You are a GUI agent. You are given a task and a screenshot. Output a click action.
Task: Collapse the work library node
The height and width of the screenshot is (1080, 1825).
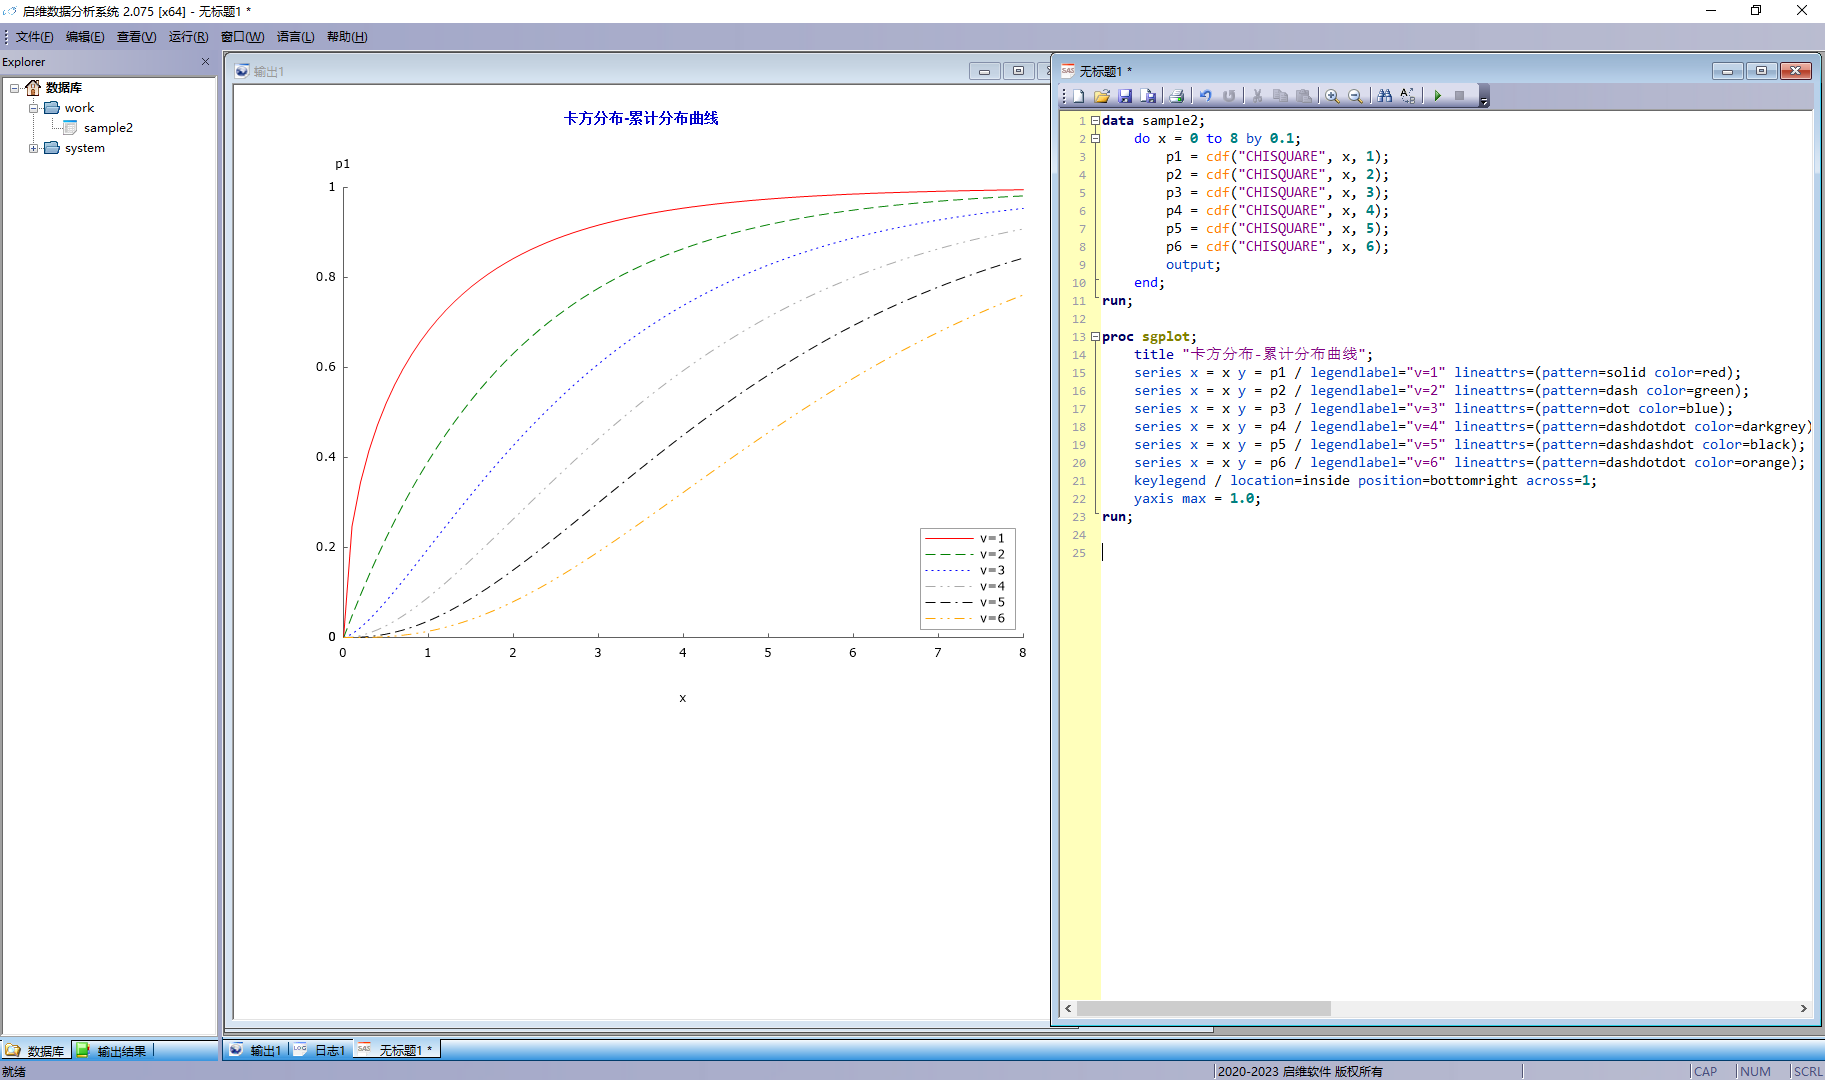click(34, 108)
